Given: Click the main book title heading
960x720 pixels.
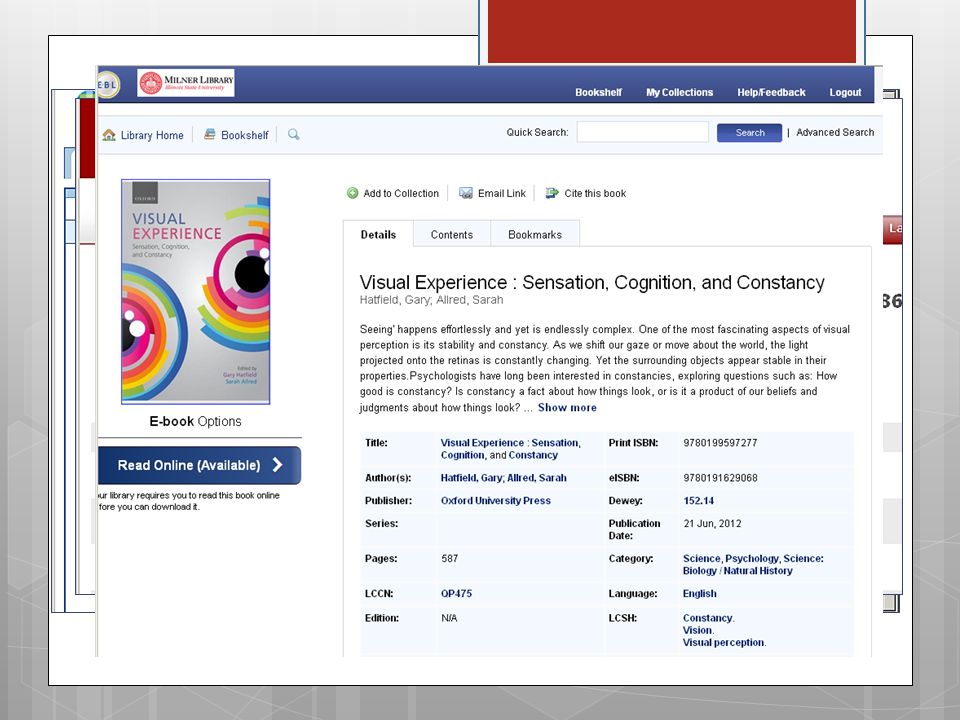Looking at the screenshot, I should (x=592, y=282).
